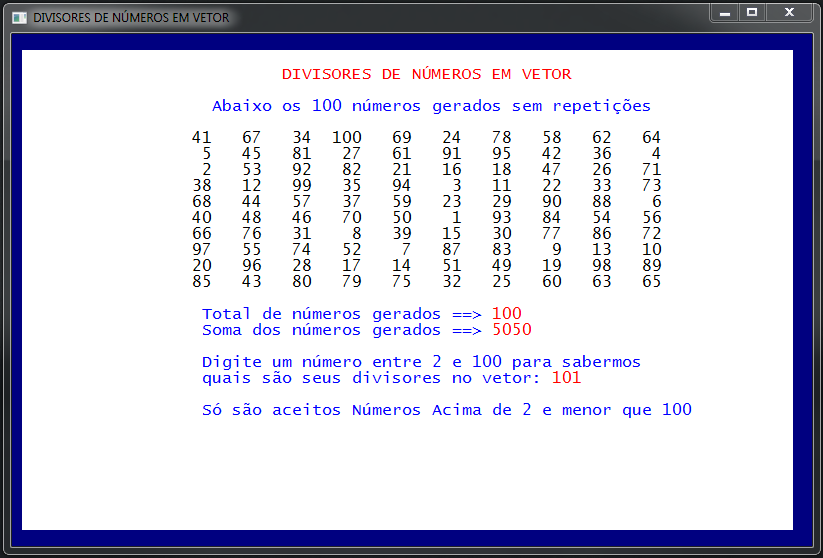Click the typed input value 101
Screen dimensions: 823x558
566,378
